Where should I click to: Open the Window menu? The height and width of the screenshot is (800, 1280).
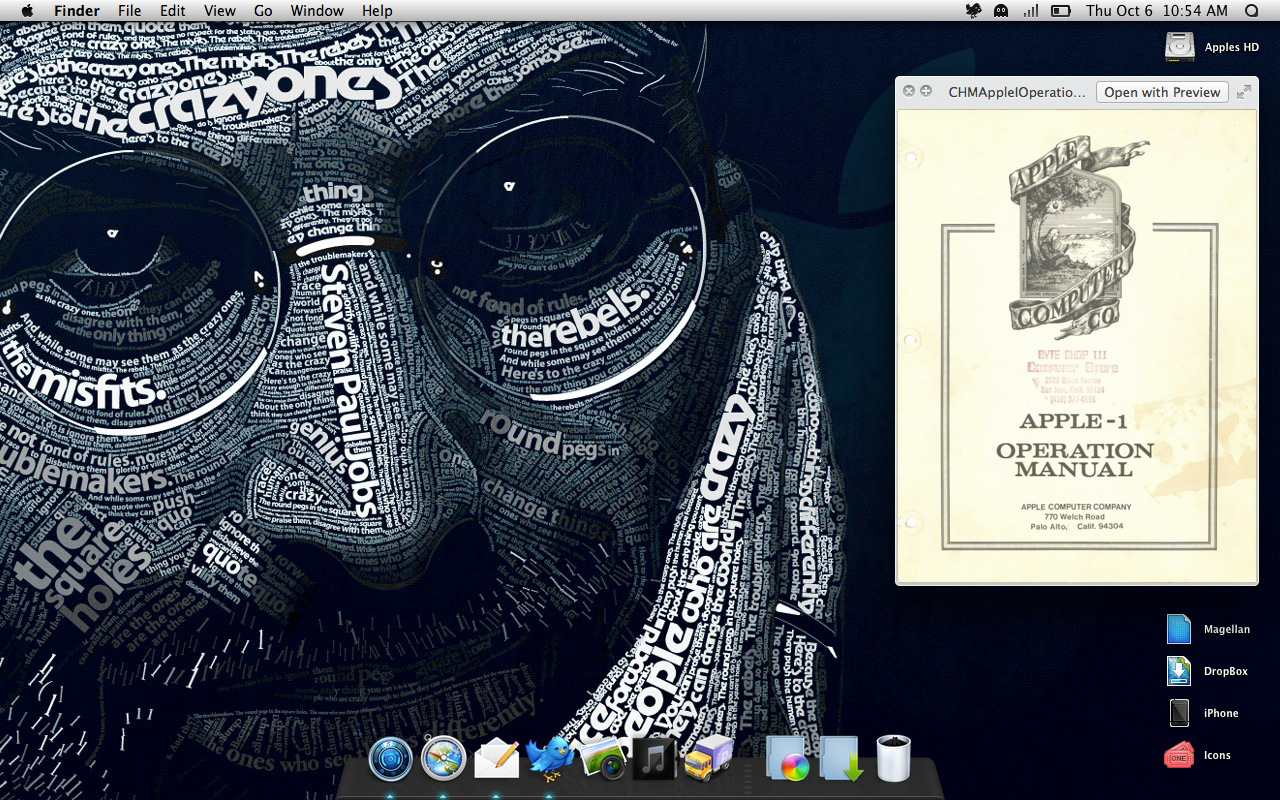pyautogui.click(x=317, y=11)
